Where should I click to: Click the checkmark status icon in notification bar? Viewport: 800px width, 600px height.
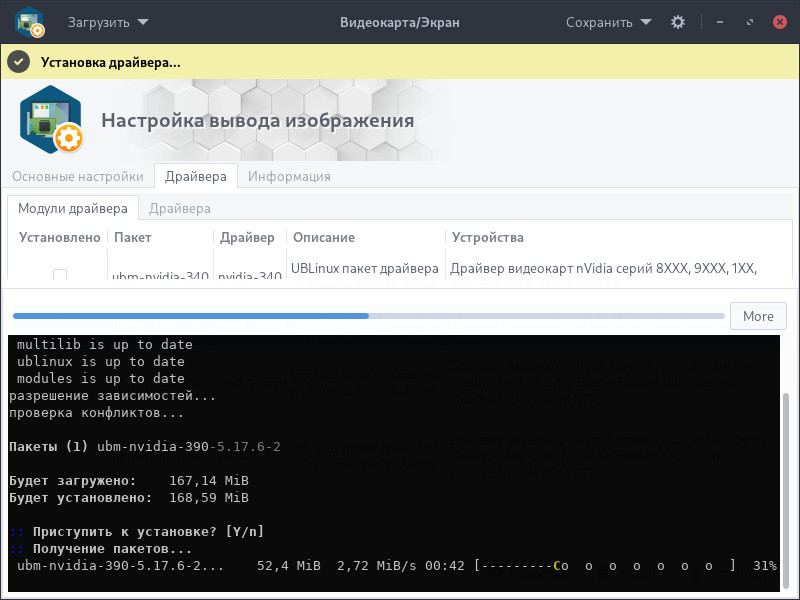click(18, 62)
